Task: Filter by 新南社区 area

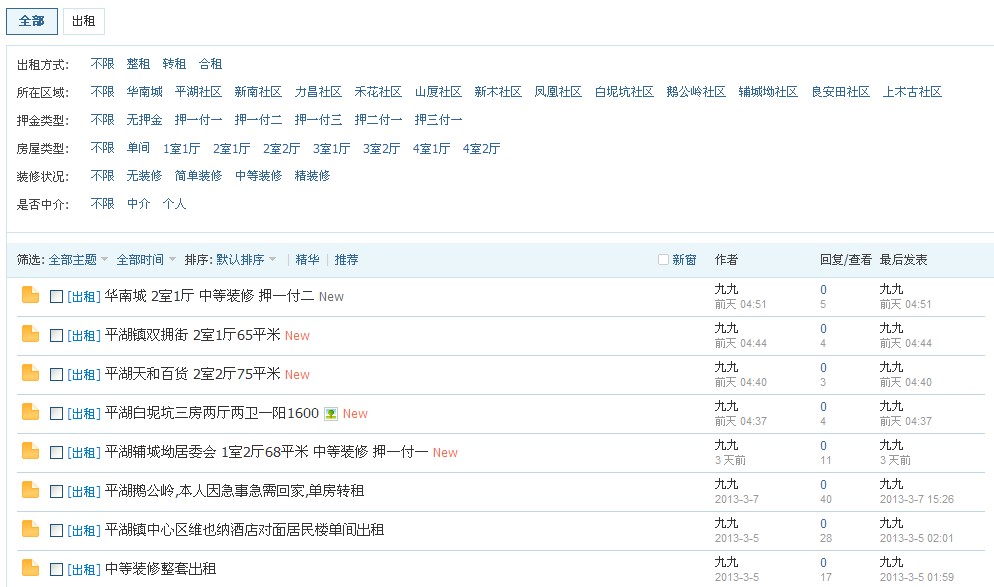Action: tap(258, 92)
